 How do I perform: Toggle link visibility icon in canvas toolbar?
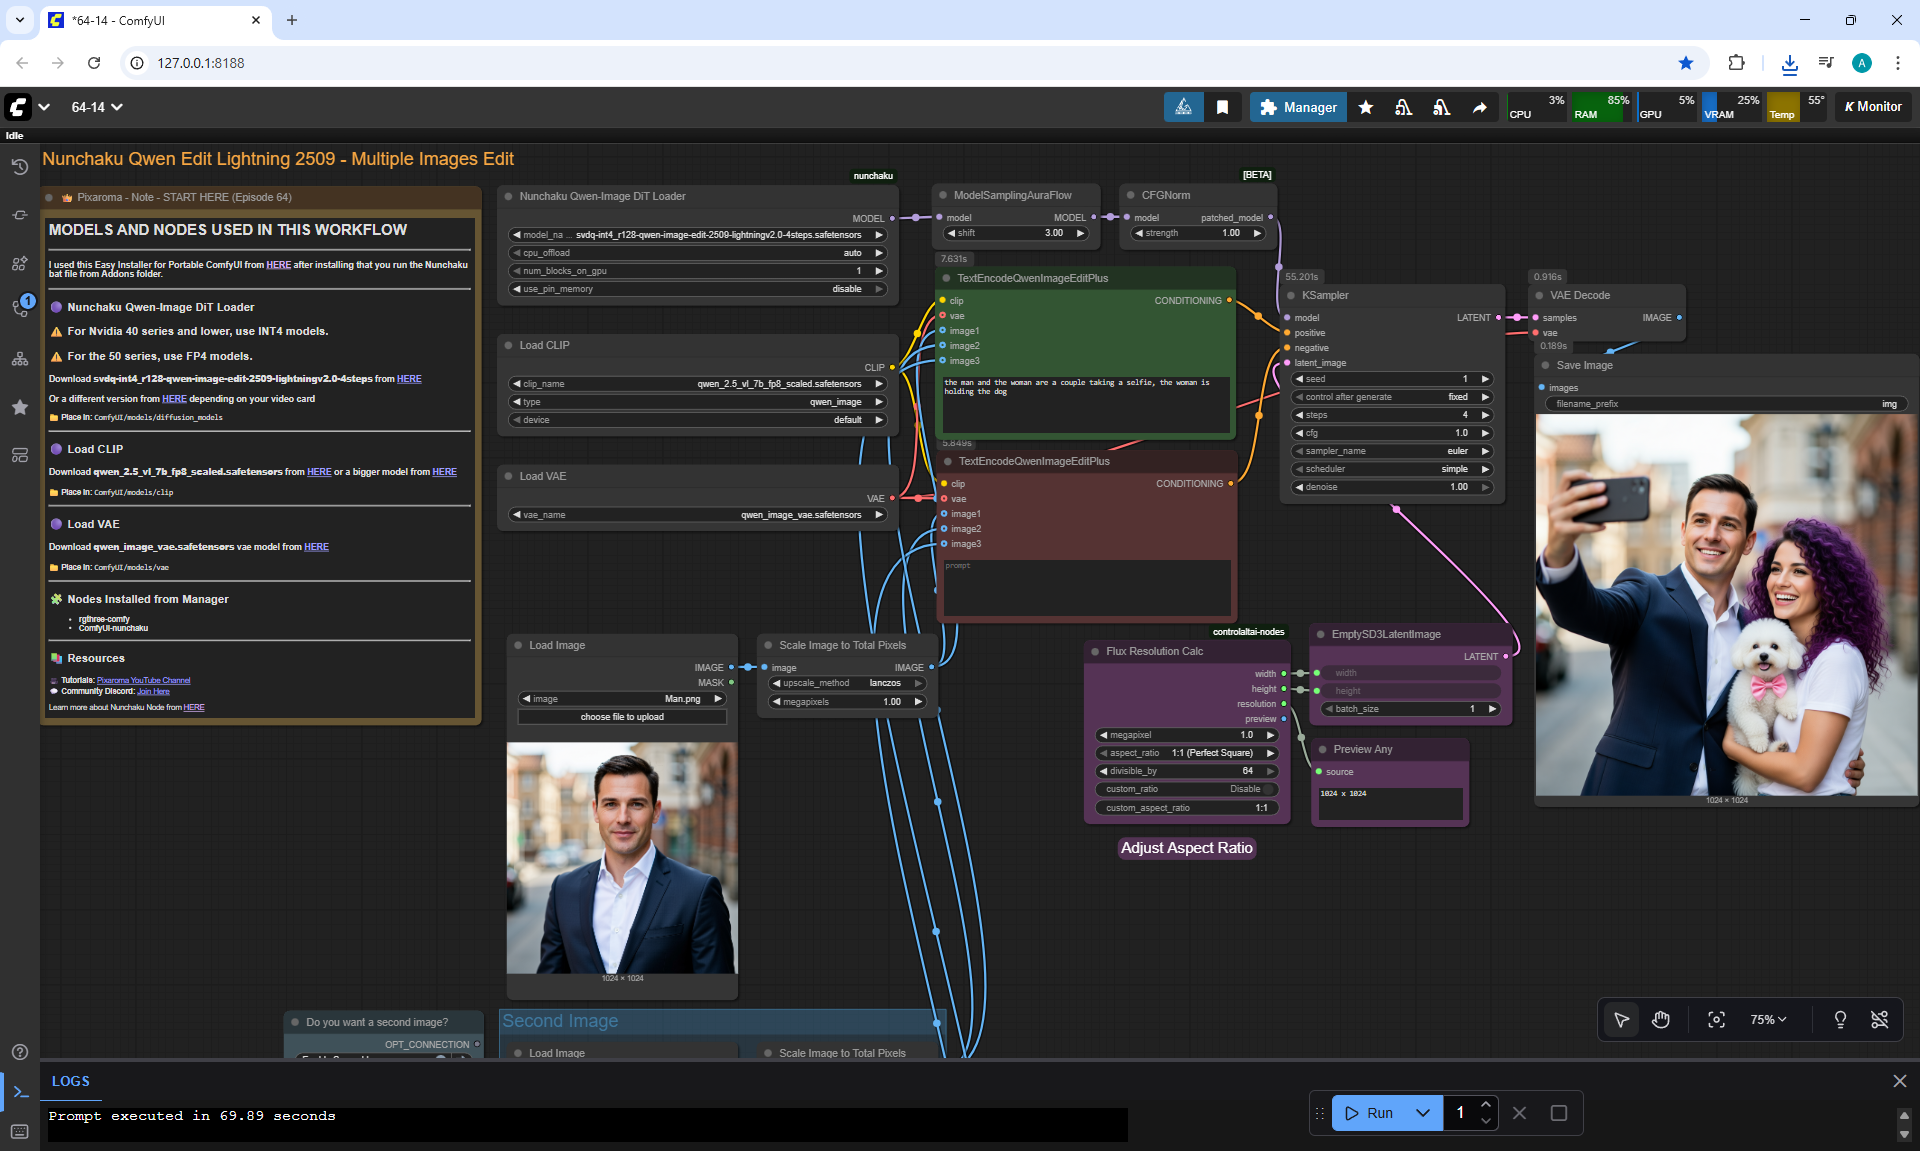point(1879,1019)
